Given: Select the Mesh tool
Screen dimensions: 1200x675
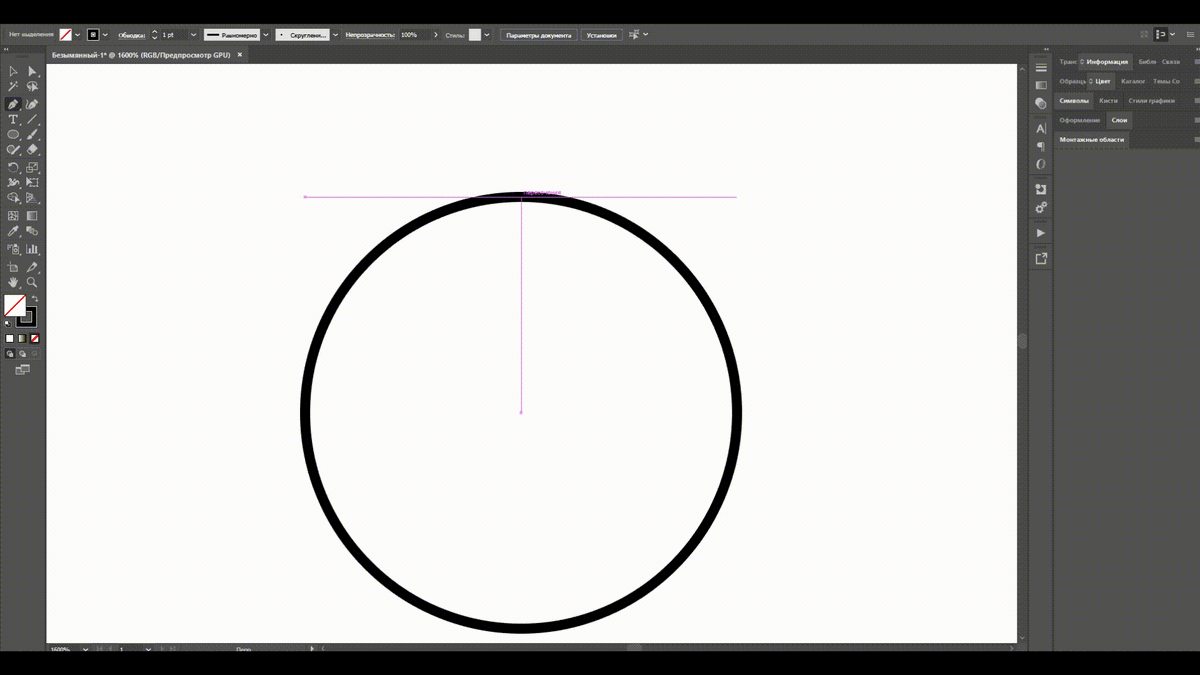Looking at the screenshot, I should pos(13,215).
